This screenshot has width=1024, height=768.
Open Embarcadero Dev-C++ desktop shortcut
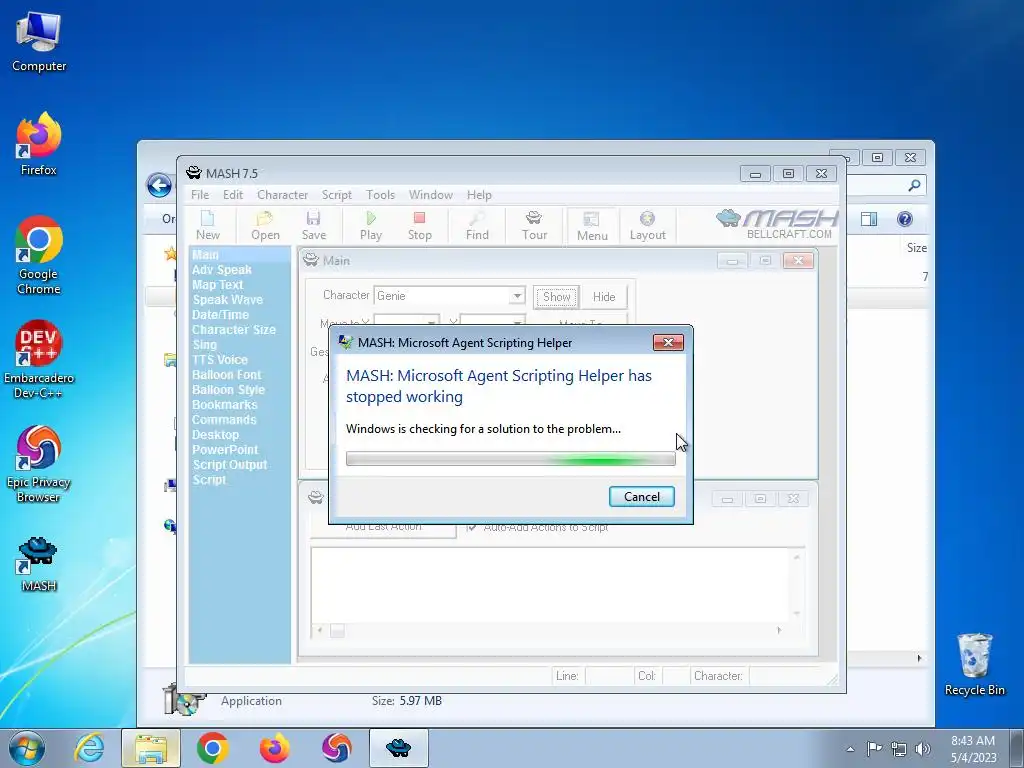(x=39, y=359)
